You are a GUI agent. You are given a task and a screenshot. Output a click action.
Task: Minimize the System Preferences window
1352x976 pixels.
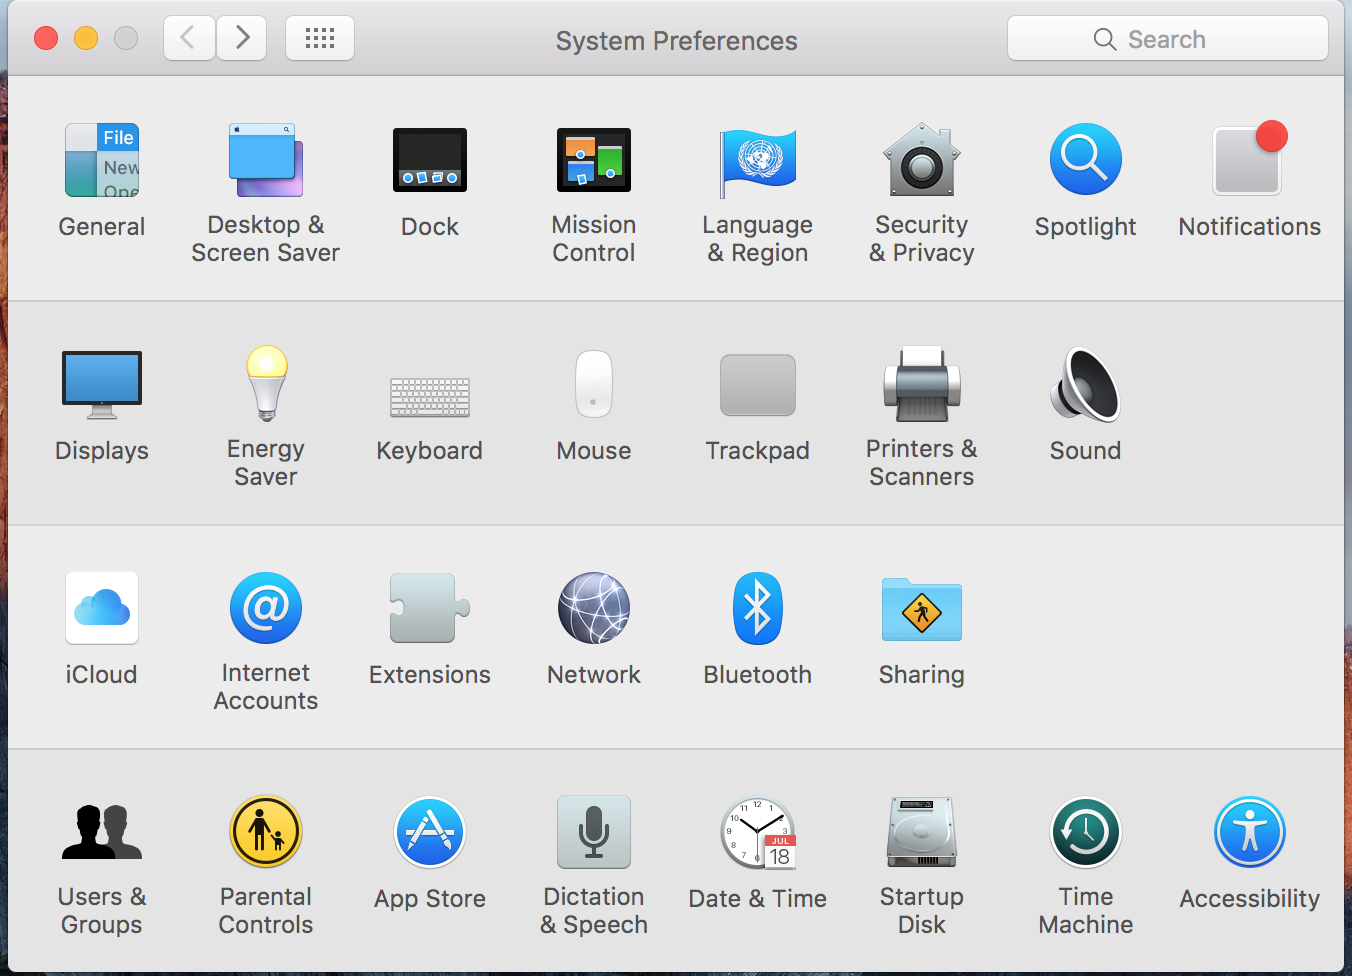pyautogui.click(x=86, y=39)
